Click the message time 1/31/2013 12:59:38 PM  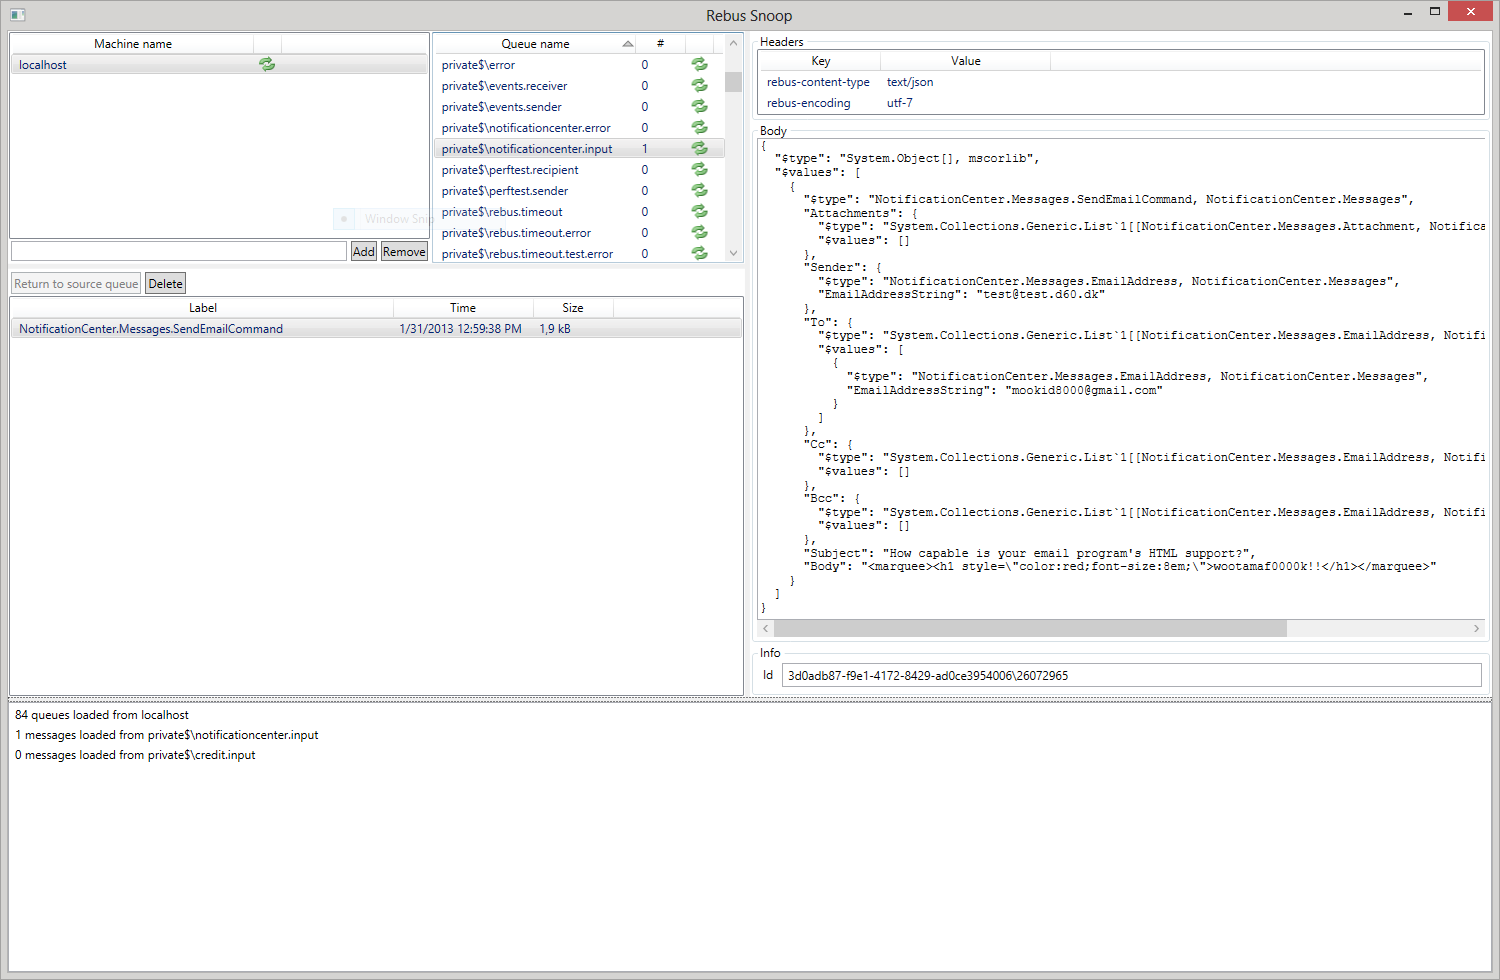pyautogui.click(x=460, y=328)
